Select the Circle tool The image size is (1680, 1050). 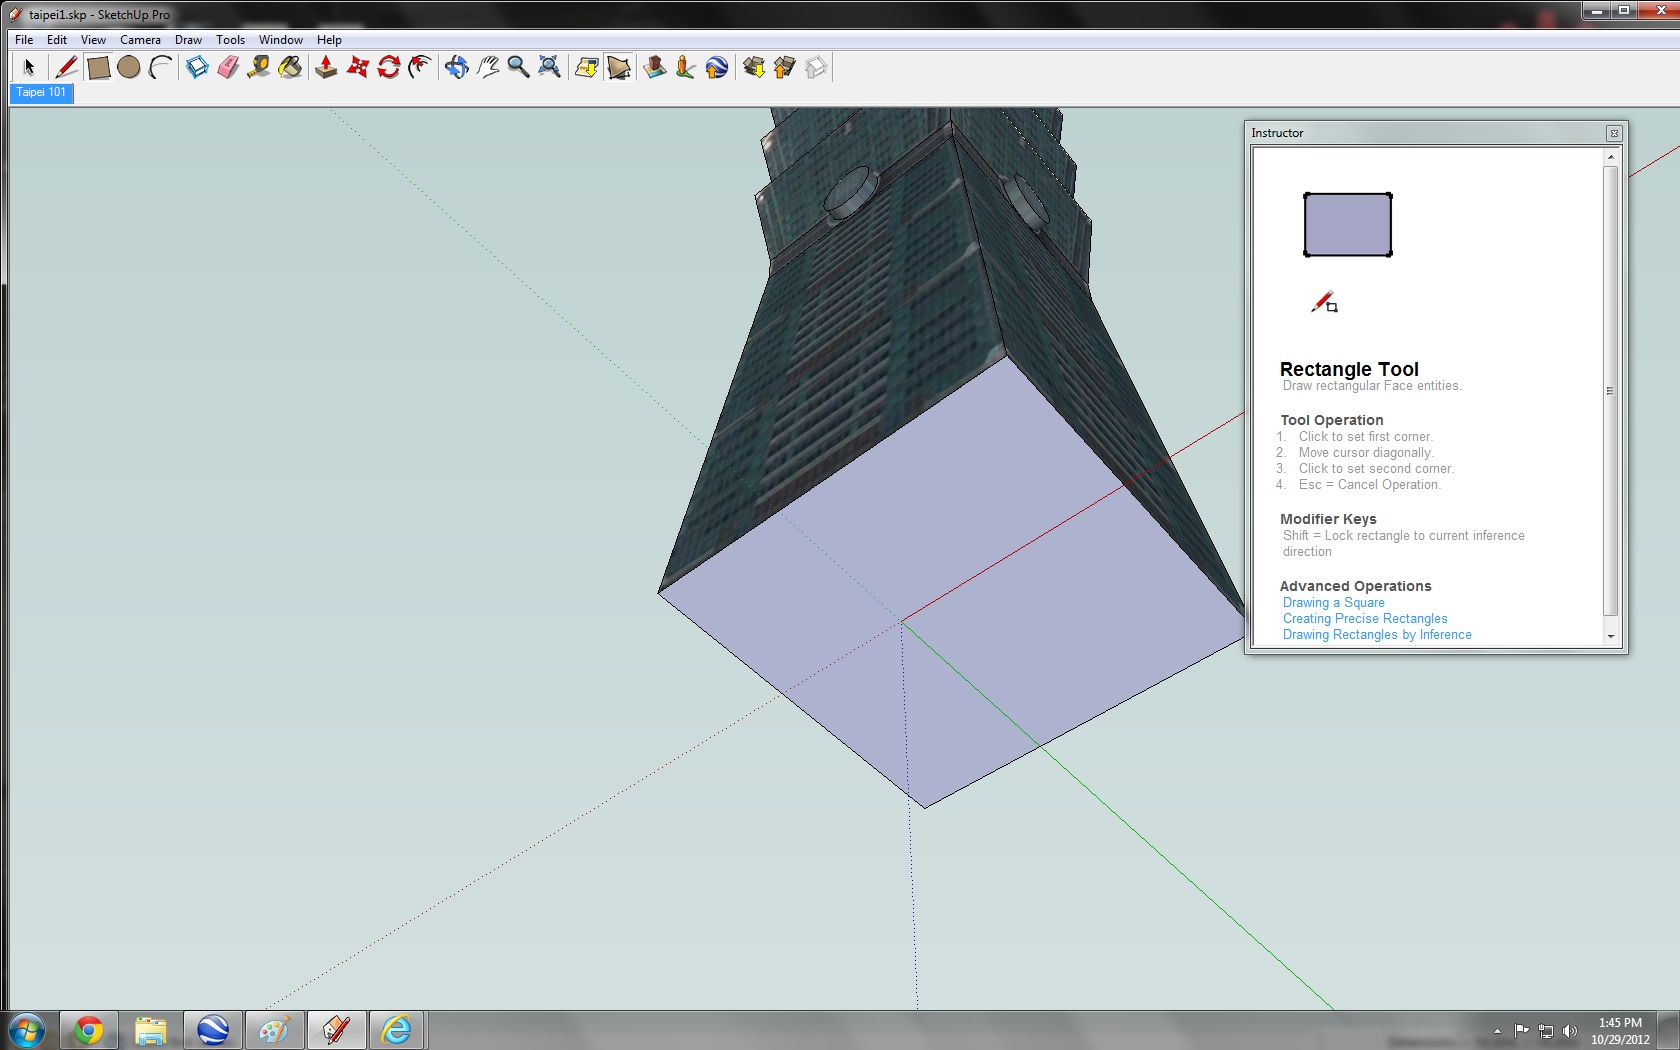129,67
